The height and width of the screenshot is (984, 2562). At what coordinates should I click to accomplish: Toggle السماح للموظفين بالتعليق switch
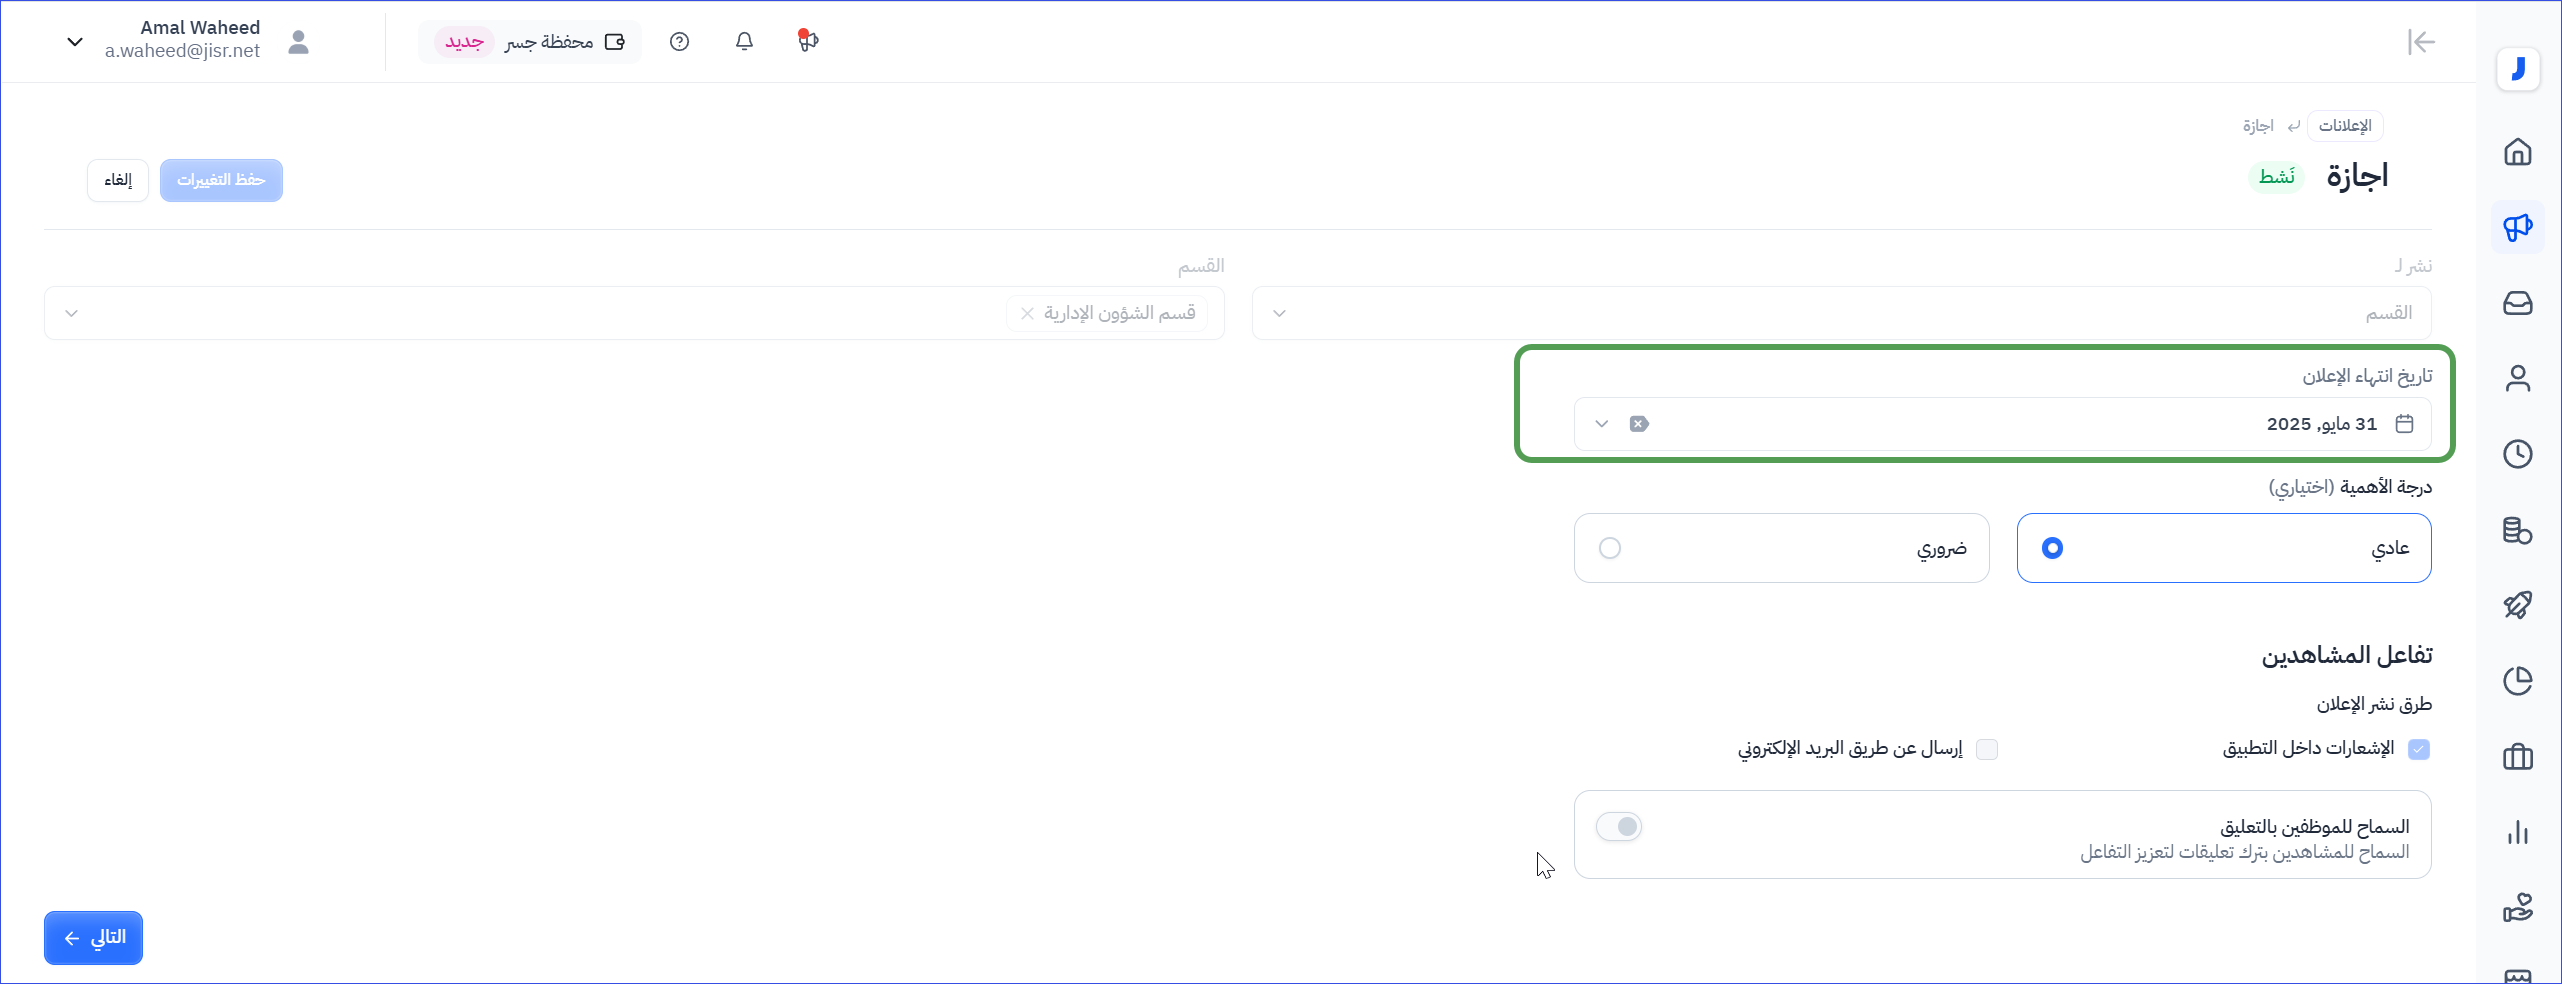tap(1619, 827)
